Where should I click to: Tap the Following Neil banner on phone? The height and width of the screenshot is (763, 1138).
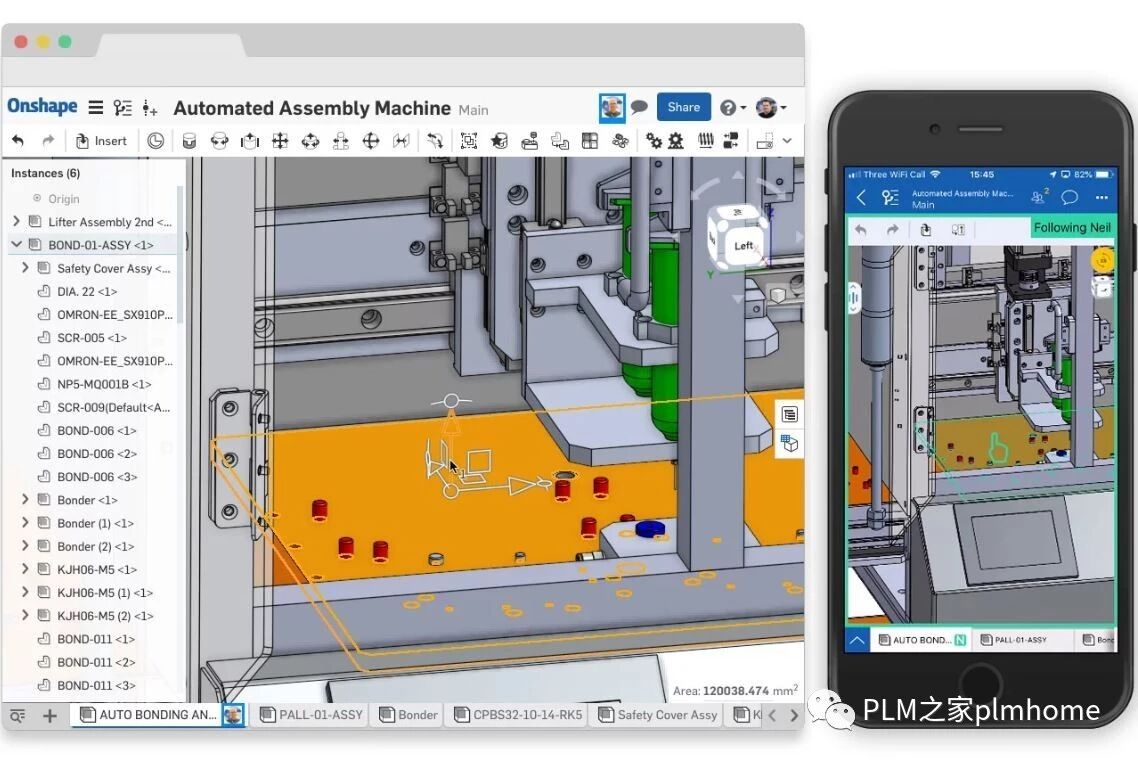pyautogui.click(x=1072, y=227)
